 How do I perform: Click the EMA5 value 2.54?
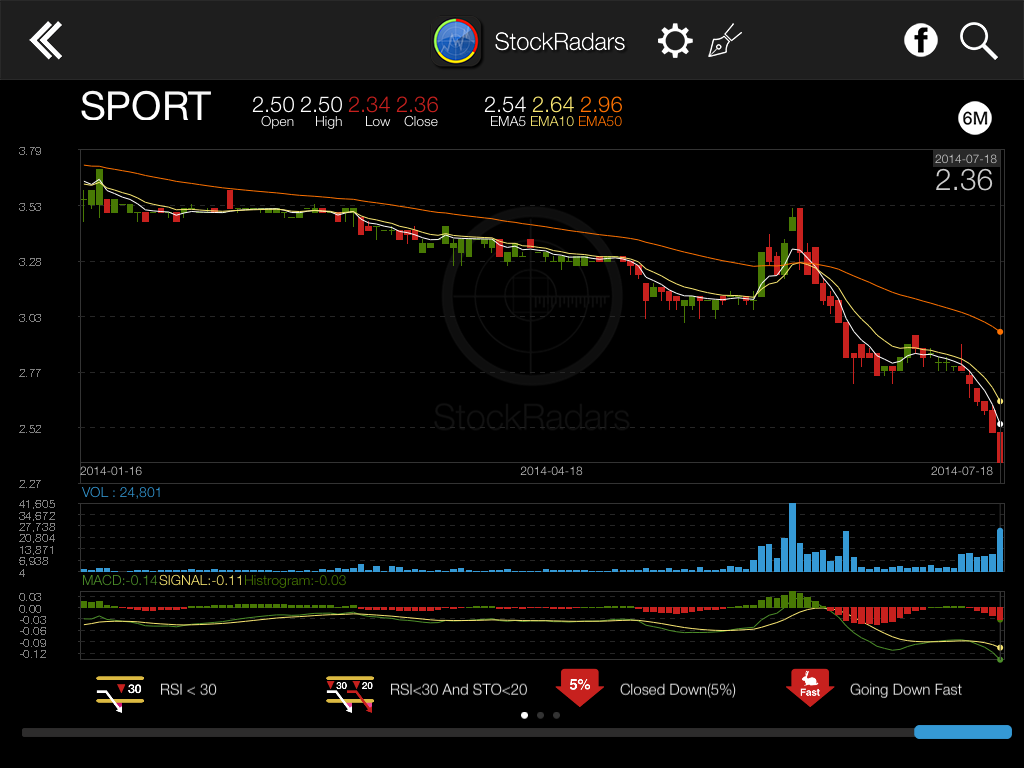click(505, 104)
